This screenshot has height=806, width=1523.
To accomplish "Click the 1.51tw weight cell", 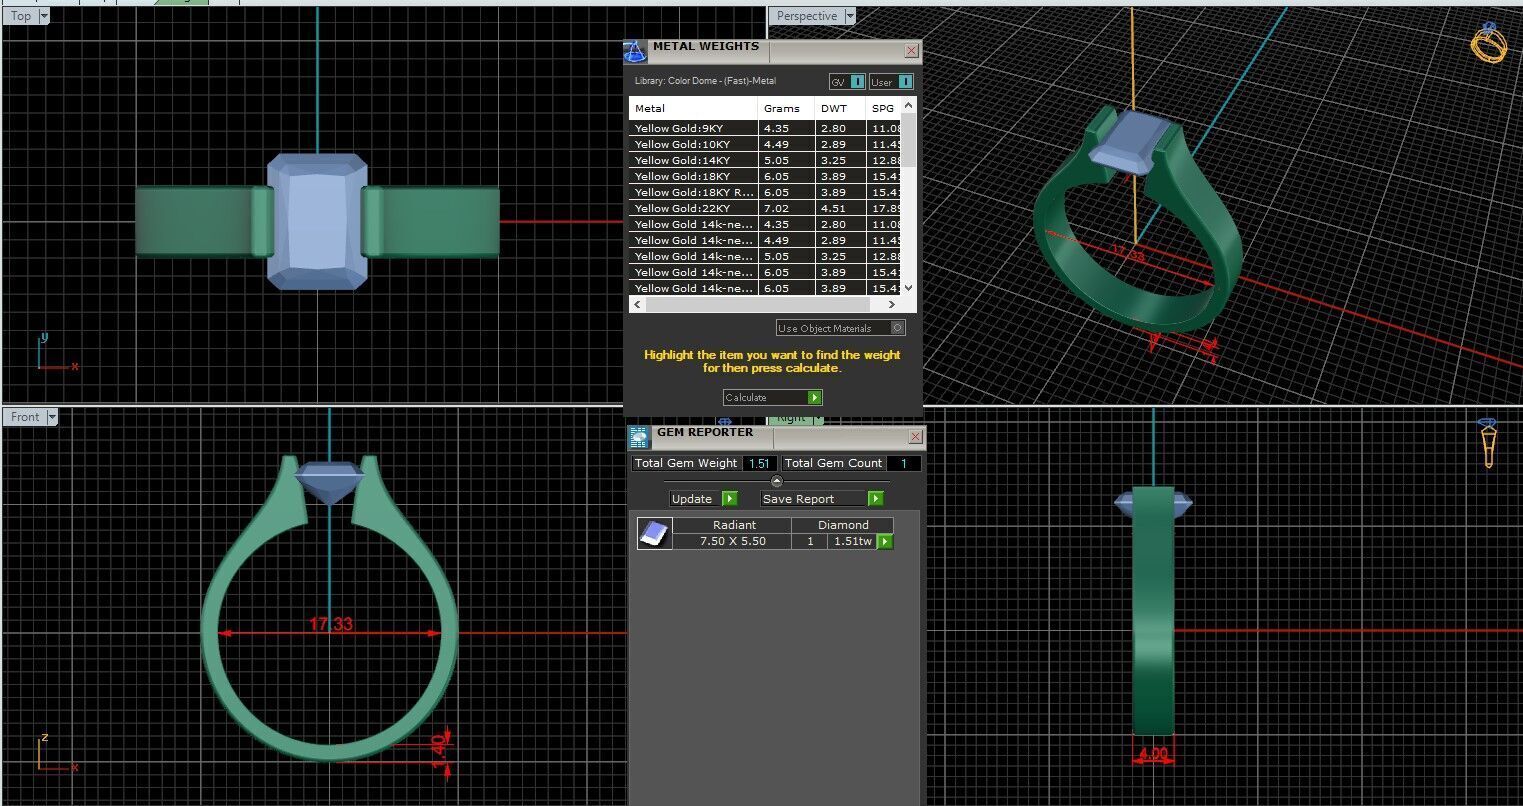I will click(x=852, y=541).
